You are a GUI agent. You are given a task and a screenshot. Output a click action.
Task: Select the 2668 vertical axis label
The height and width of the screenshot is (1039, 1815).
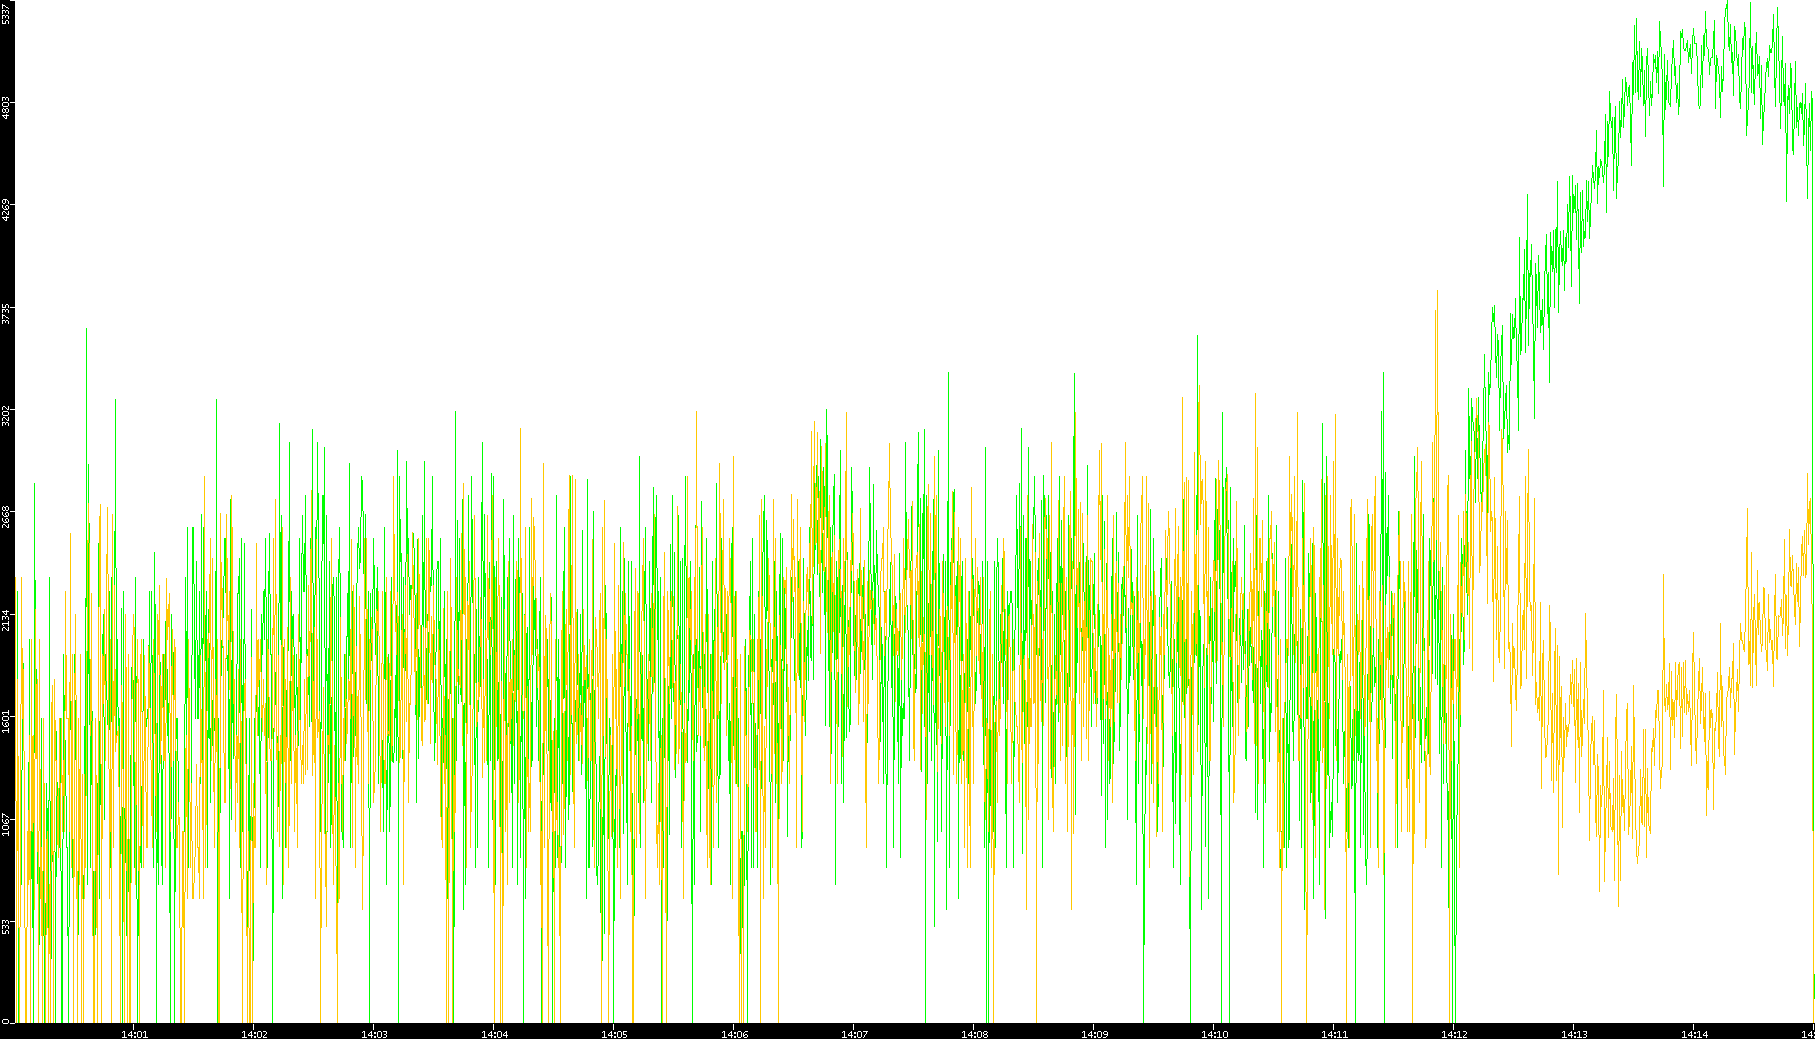(x=6, y=518)
